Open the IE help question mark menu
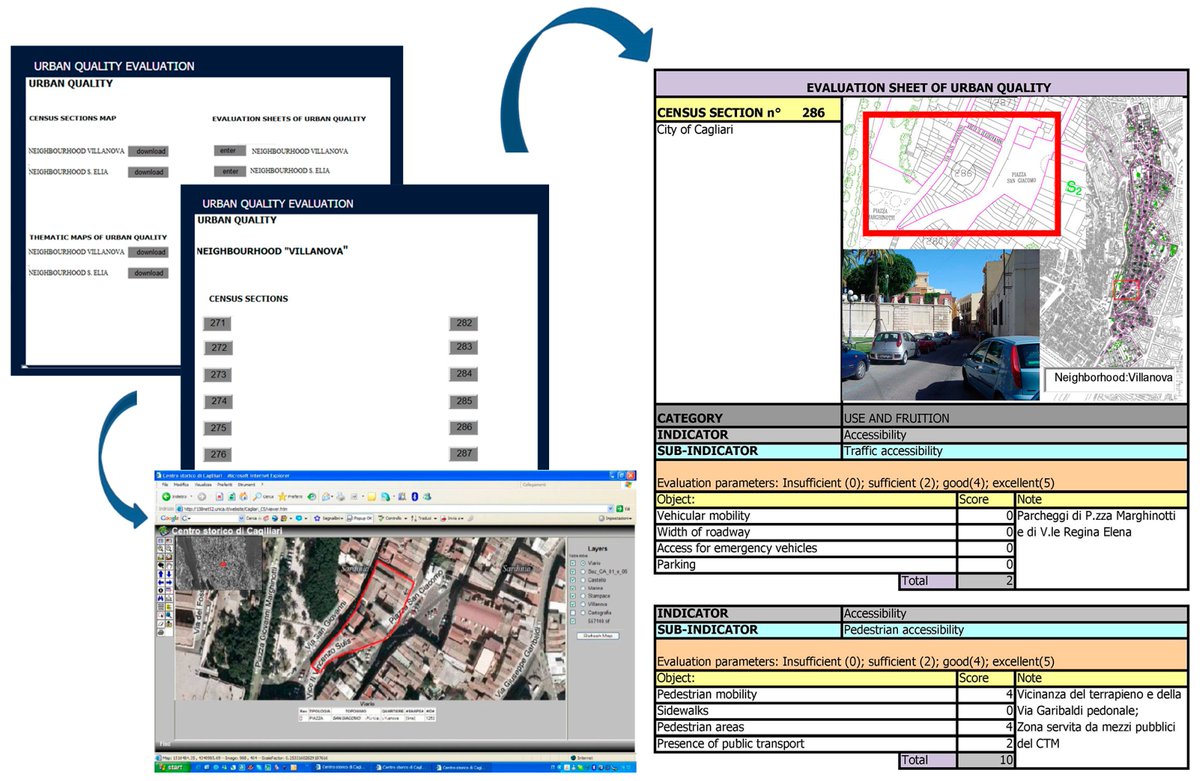The height and width of the screenshot is (781, 1200). click(x=262, y=485)
